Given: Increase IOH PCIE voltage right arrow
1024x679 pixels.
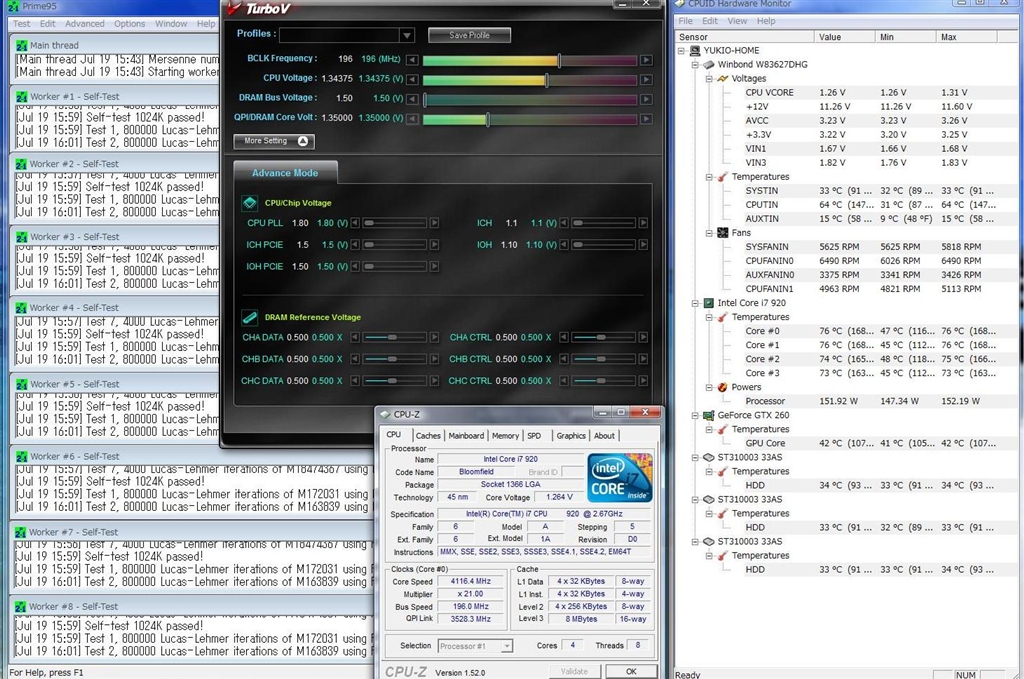Looking at the screenshot, I should 434,266.
